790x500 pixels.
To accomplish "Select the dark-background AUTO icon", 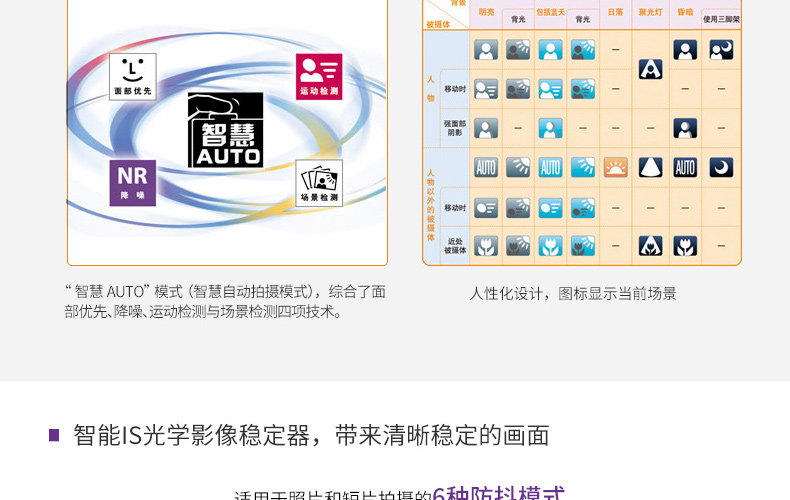I will [x=685, y=167].
